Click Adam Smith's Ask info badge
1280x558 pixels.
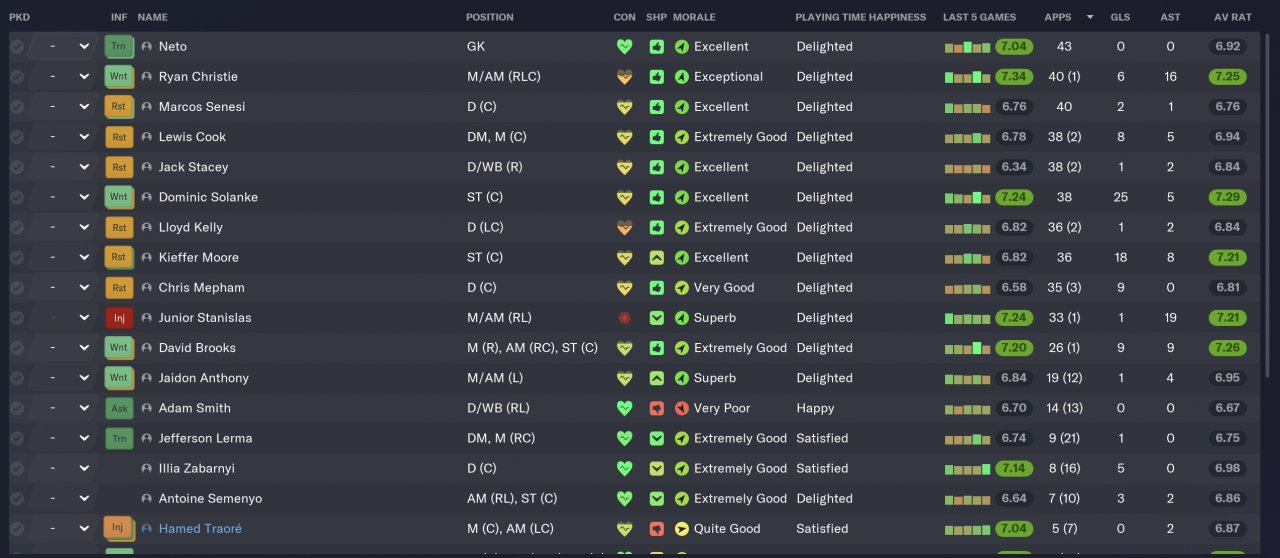pyautogui.click(x=118, y=408)
